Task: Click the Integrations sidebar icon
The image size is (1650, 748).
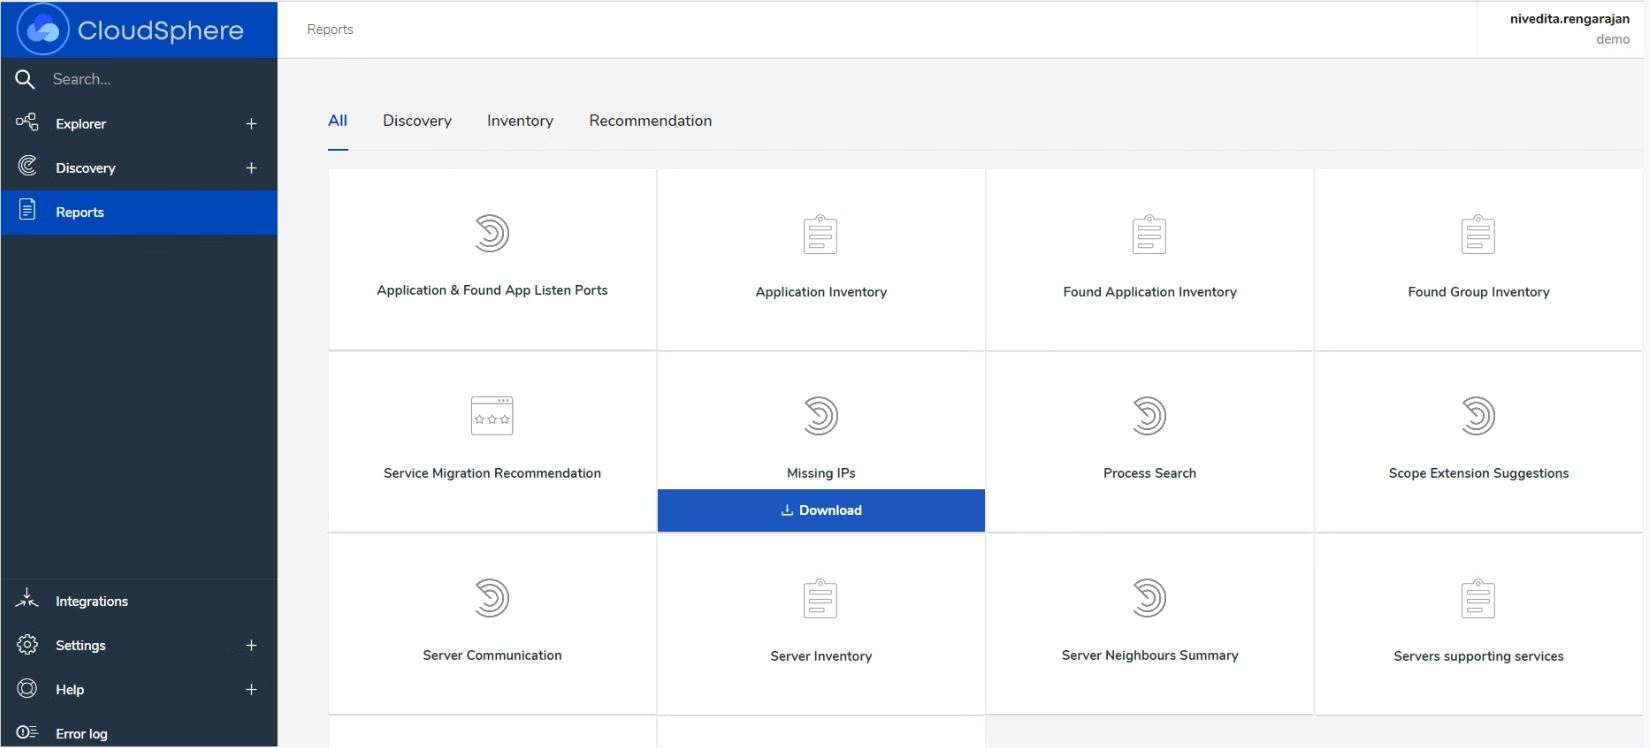Action: coord(27,599)
